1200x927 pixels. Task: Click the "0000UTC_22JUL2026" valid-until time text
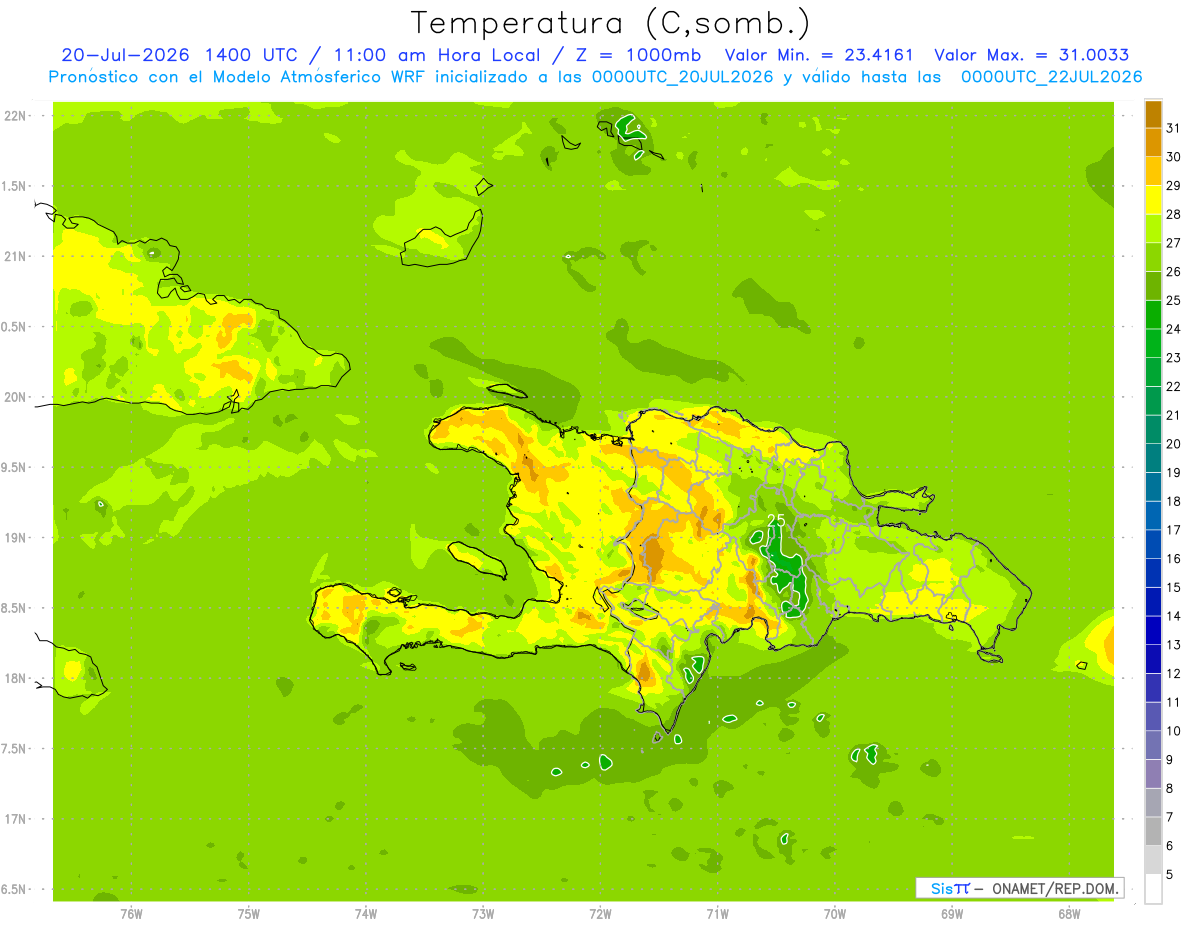(x=1052, y=77)
